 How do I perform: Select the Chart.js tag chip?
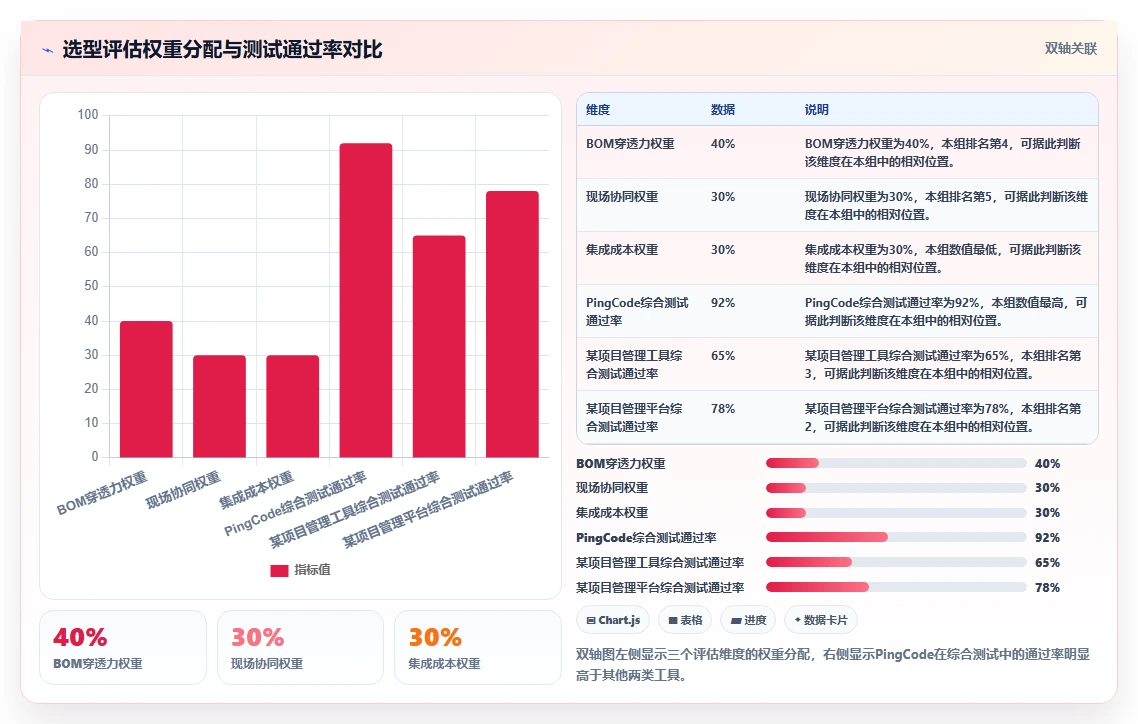613,620
